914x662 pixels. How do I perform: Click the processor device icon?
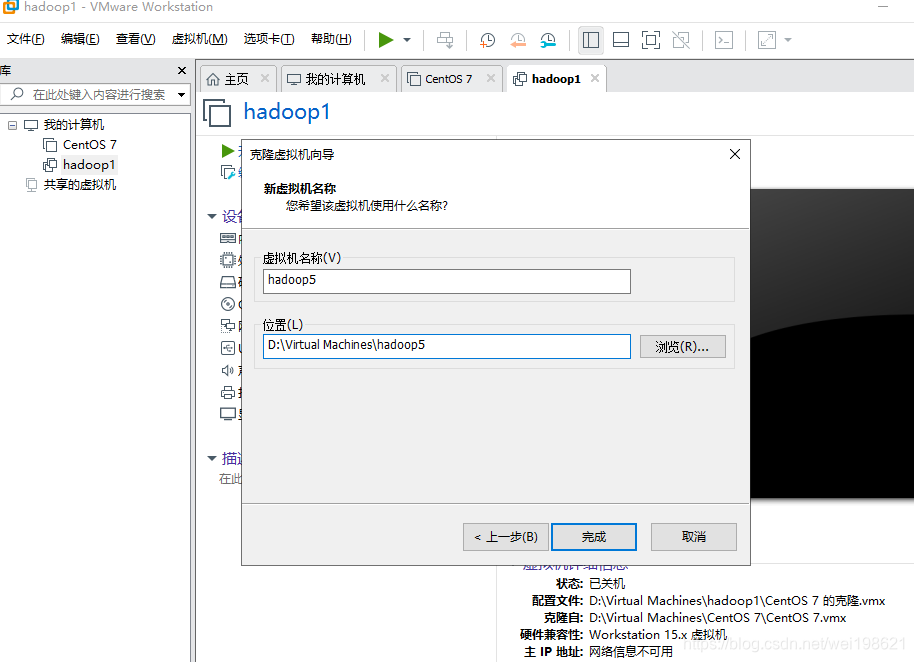228,260
